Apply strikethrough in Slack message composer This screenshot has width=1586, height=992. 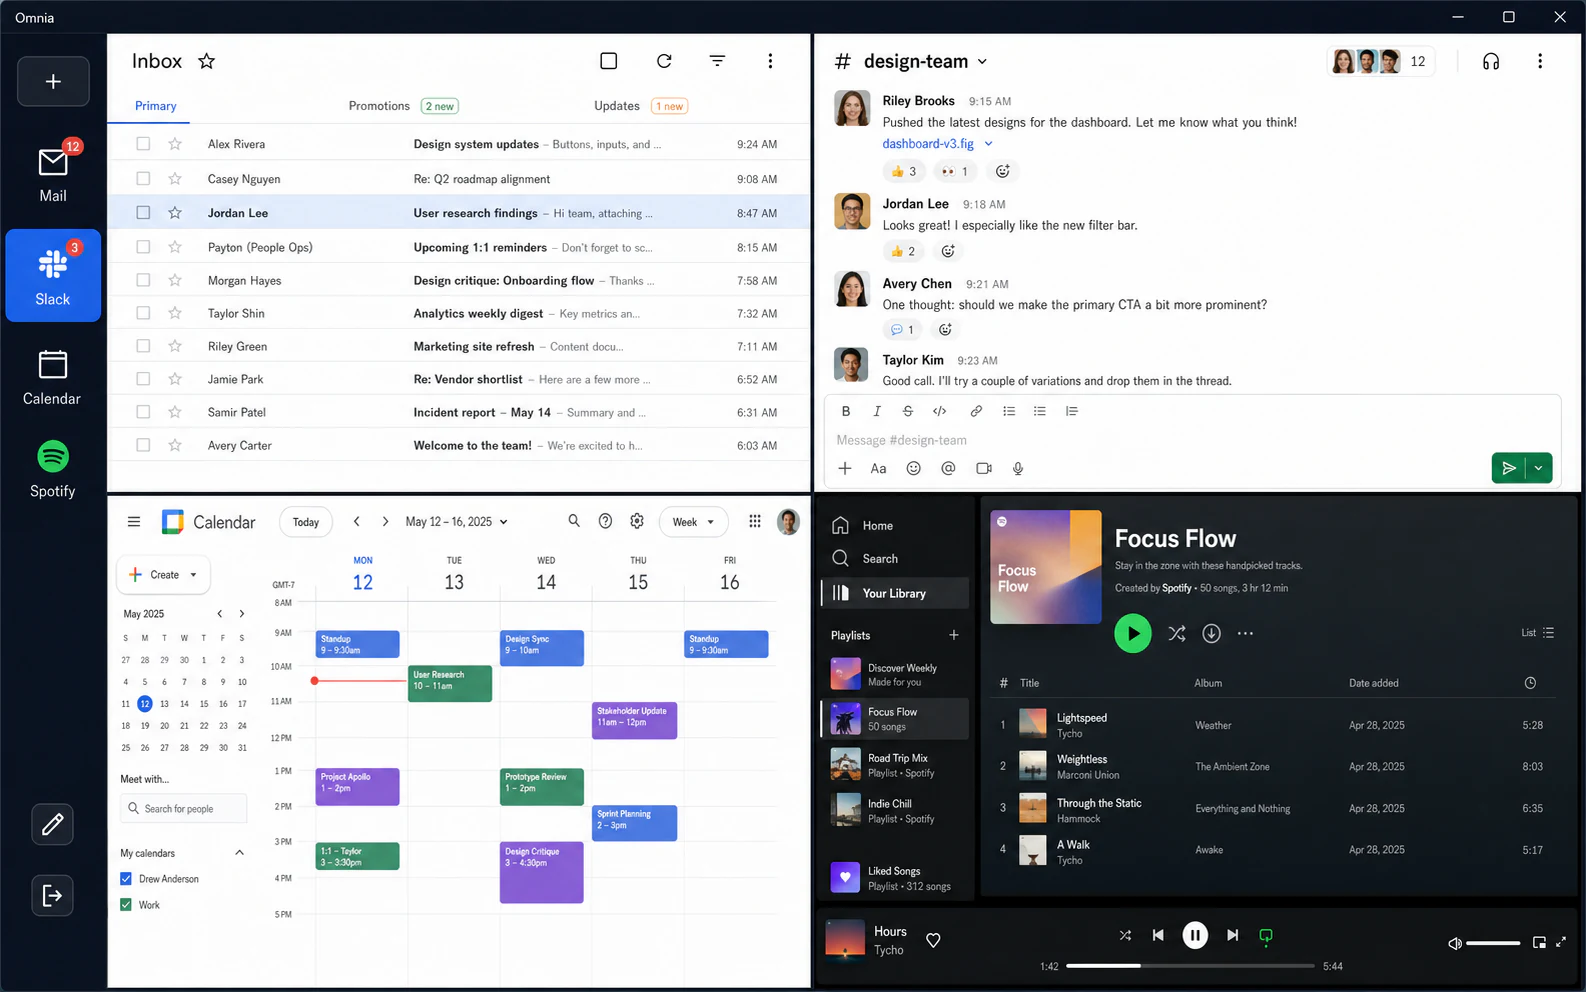click(x=908, y=411)
